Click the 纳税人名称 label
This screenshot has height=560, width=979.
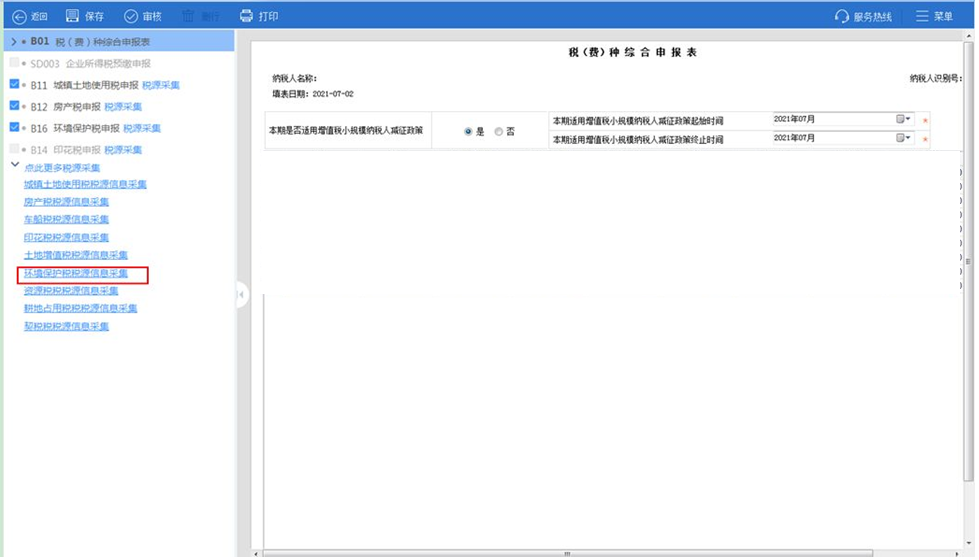pos(295,79)
